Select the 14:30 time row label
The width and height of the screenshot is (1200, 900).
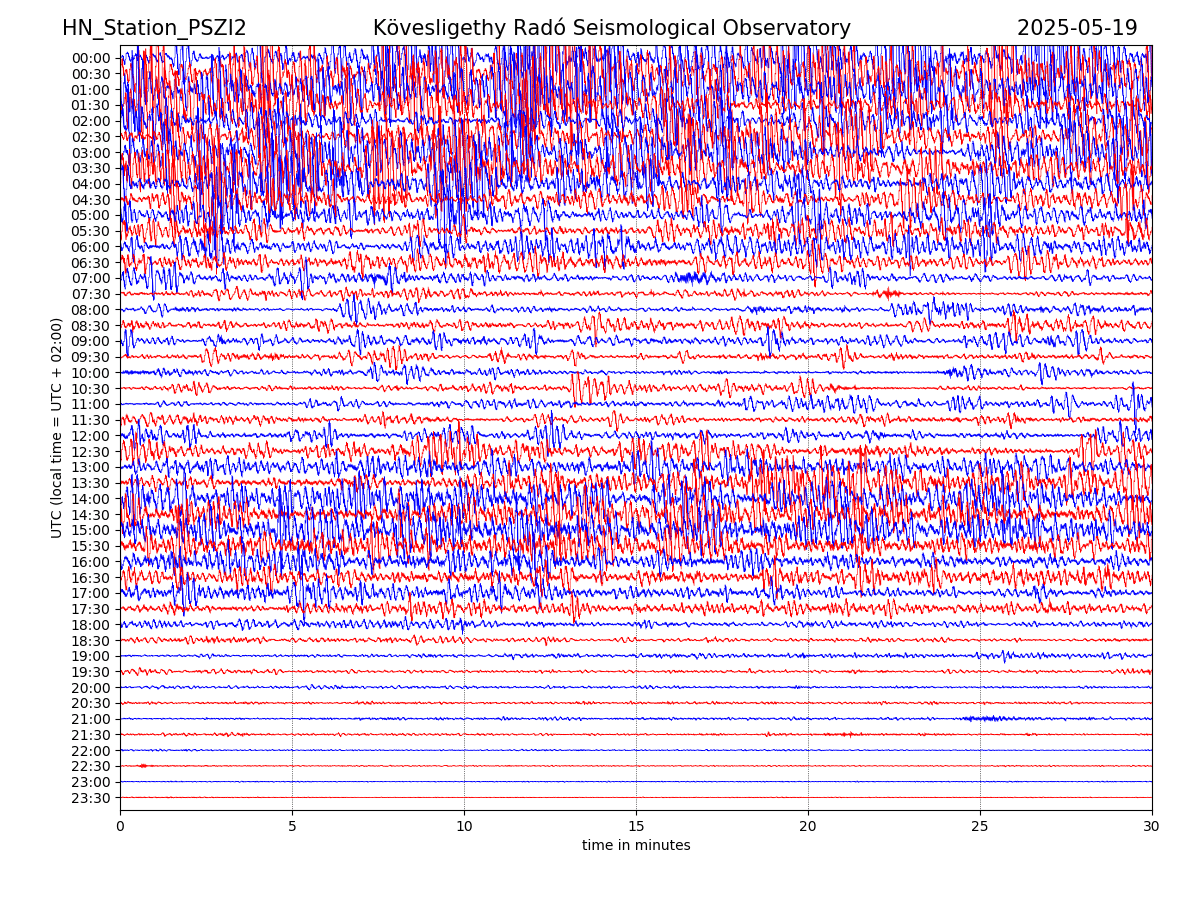click(90, 515)
